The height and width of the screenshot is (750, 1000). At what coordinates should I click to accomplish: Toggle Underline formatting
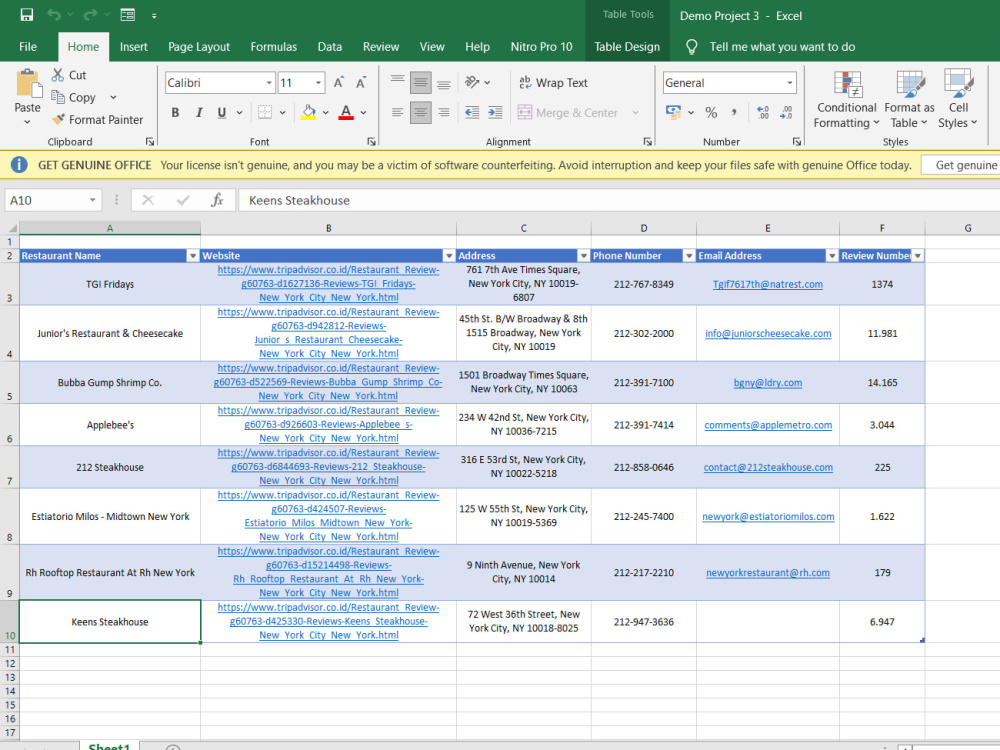coord(222,112)
